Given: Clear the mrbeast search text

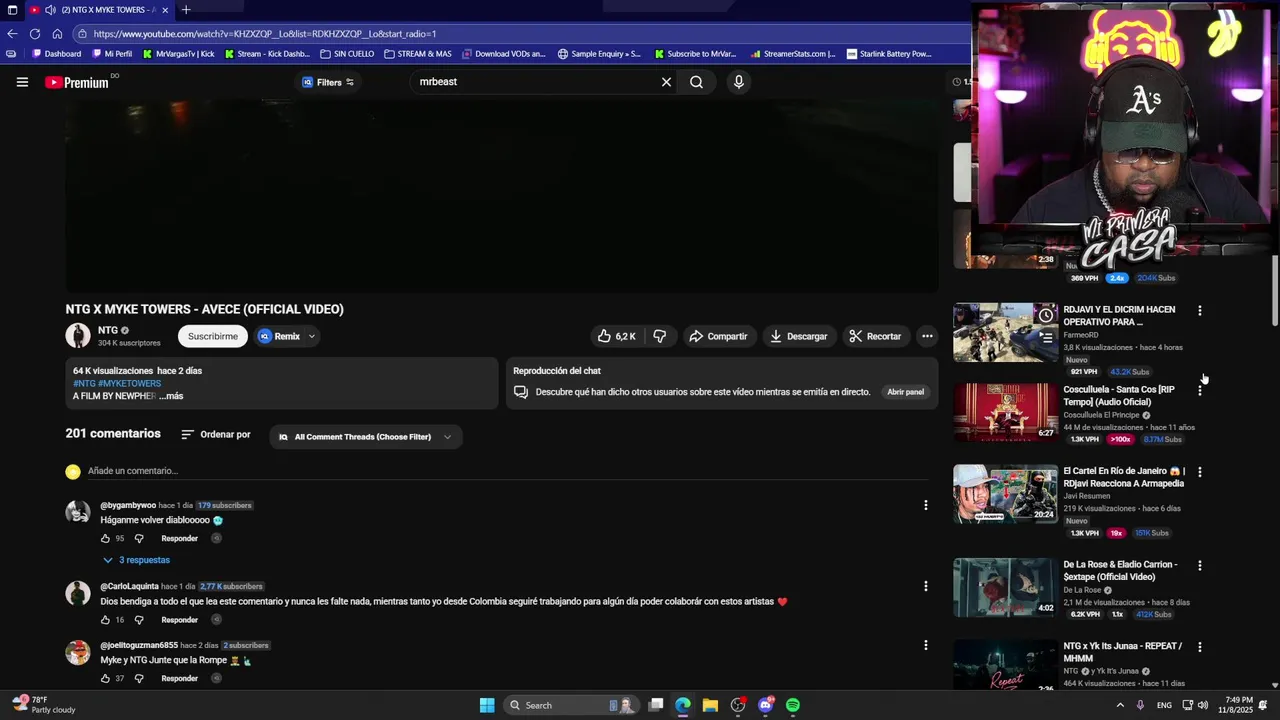Looking at the screenshot, I should [x=666, y=82].
